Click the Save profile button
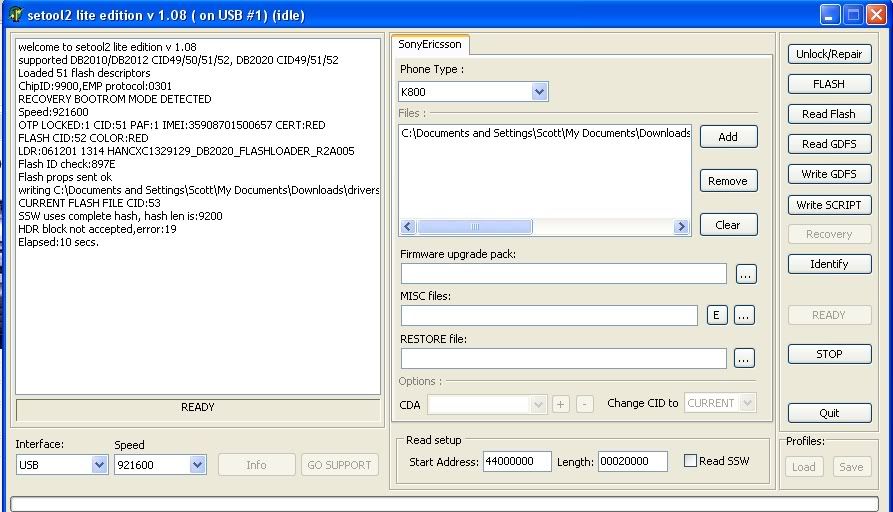 click(851, 467)
